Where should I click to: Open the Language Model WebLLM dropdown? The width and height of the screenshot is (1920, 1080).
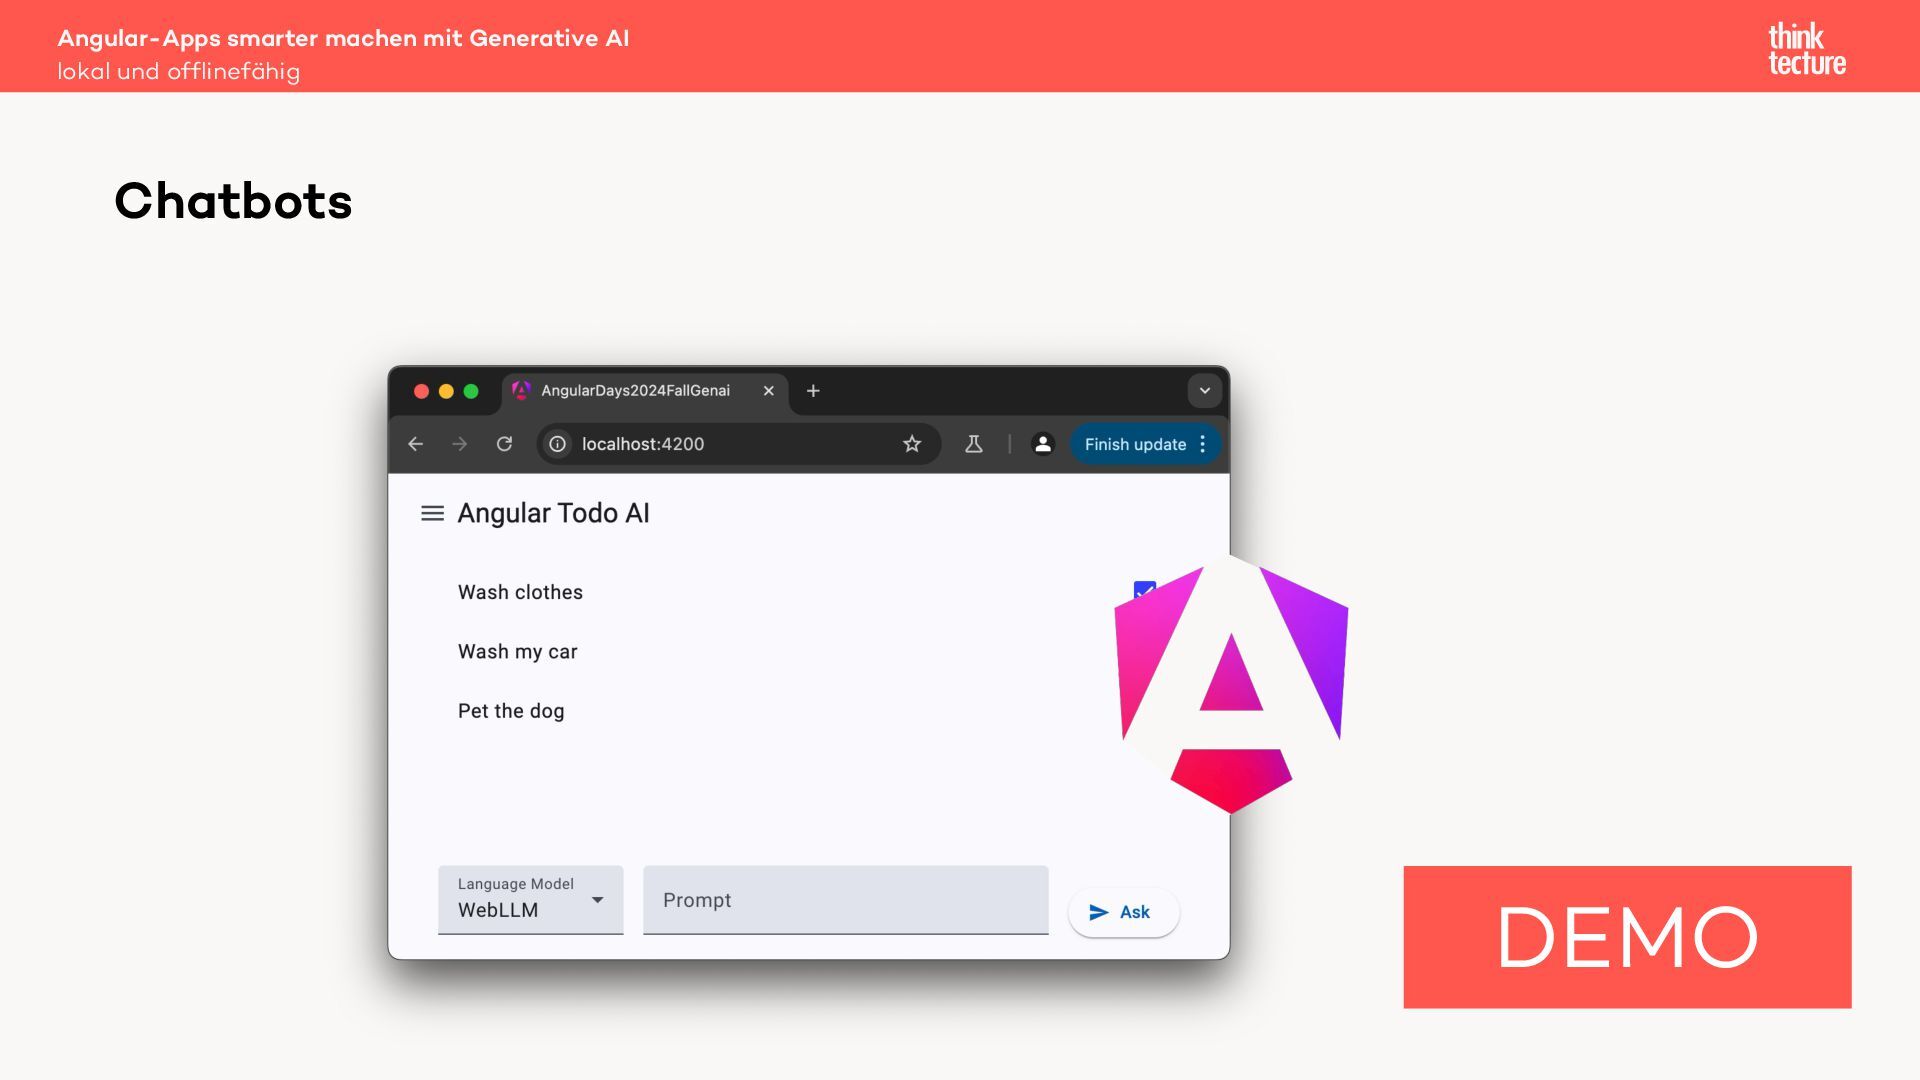coord(531,900)
